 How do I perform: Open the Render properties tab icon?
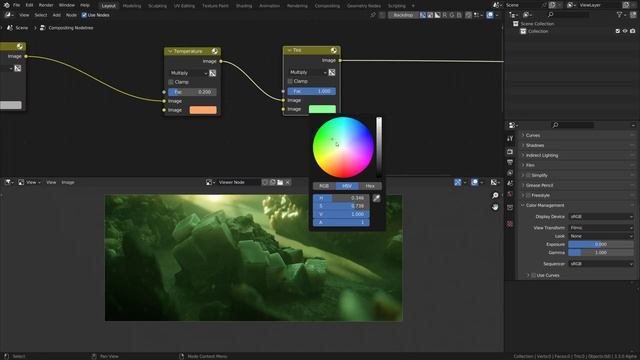[510, 152]
